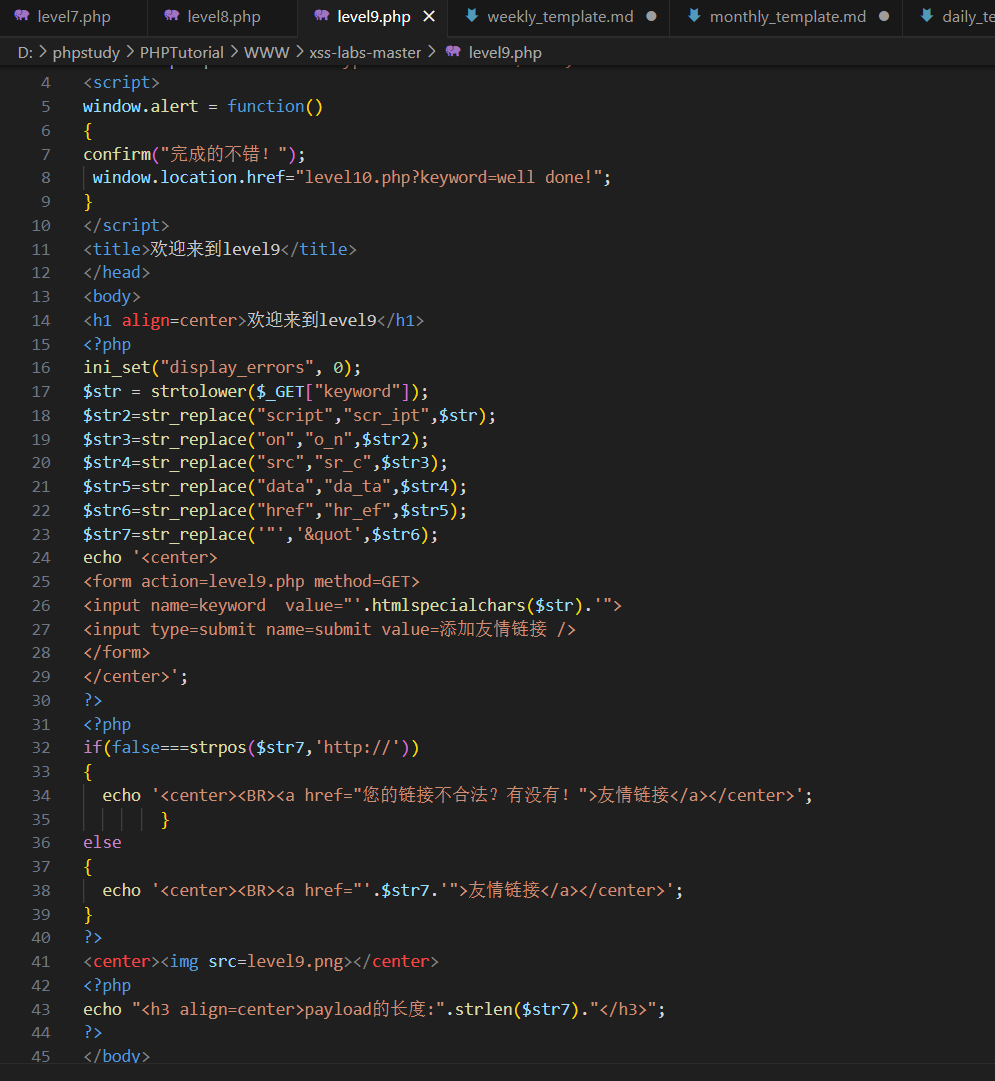Click '<body>' tag on line 13
Image resolution: width=995 pixels, height=1081 pixels.
[112, 296]
